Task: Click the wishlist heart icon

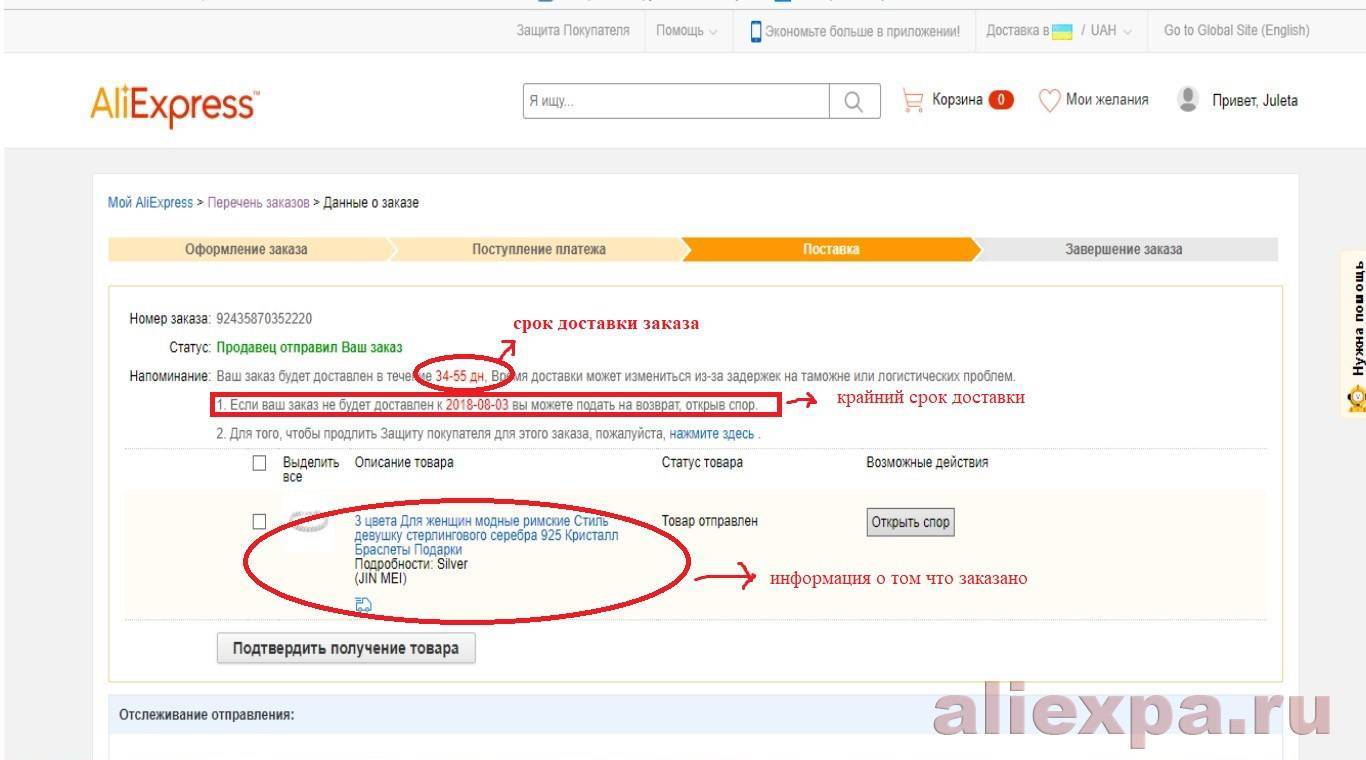Action: (x=1049, y=100)
